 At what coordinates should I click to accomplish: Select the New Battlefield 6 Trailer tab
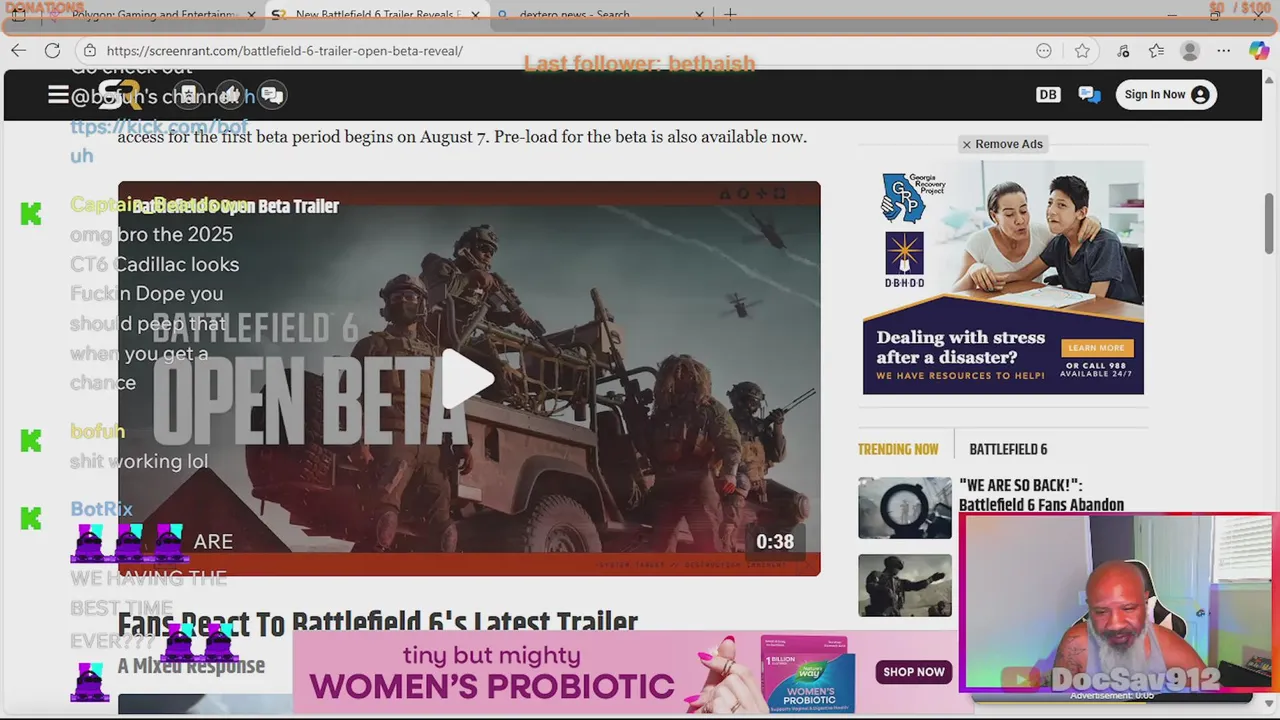[375, 15]
